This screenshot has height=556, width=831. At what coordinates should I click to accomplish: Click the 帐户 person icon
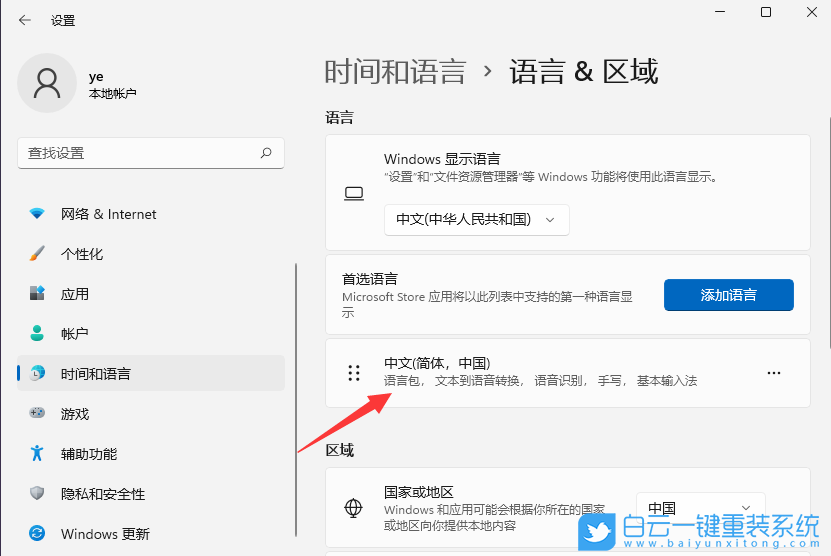pos(37,333)
